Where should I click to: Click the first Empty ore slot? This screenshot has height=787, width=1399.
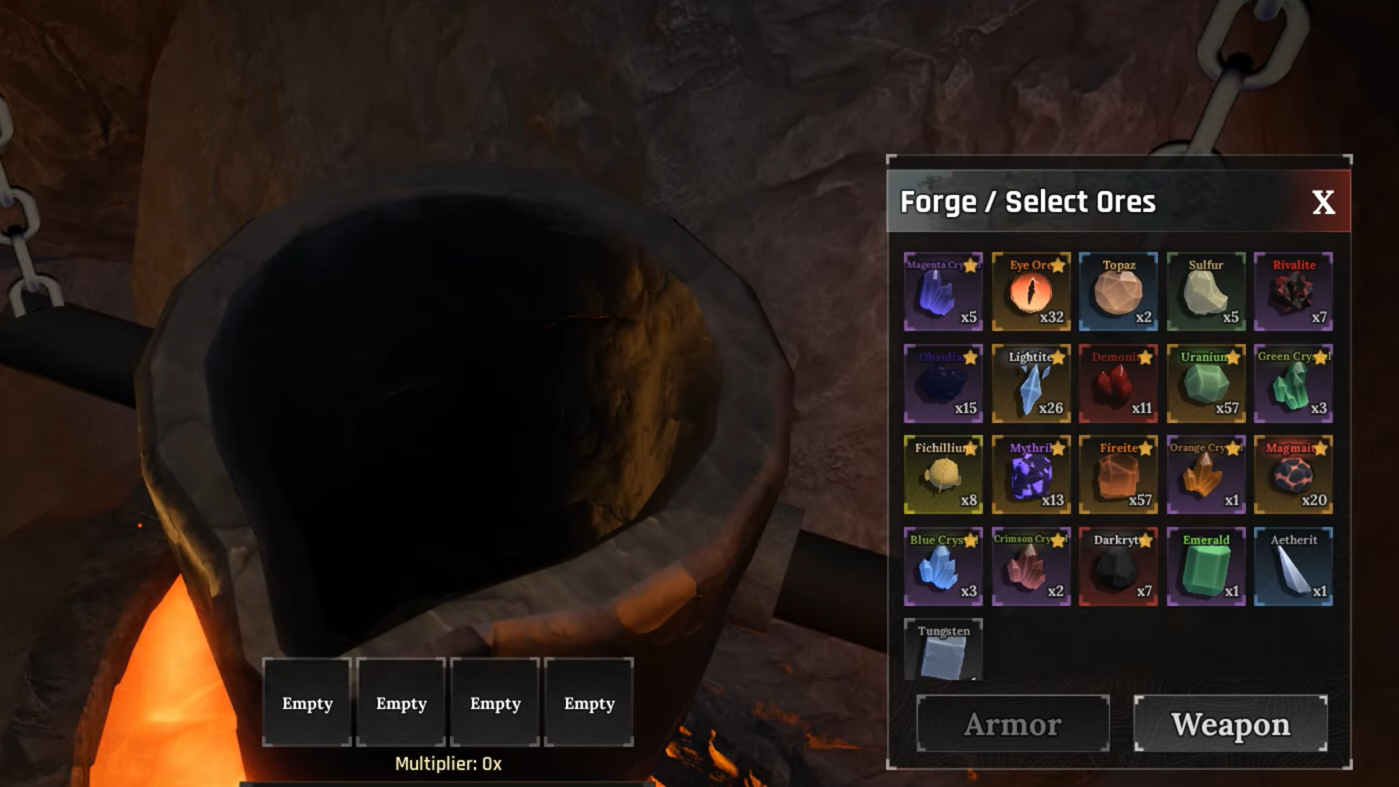point(307,702)
